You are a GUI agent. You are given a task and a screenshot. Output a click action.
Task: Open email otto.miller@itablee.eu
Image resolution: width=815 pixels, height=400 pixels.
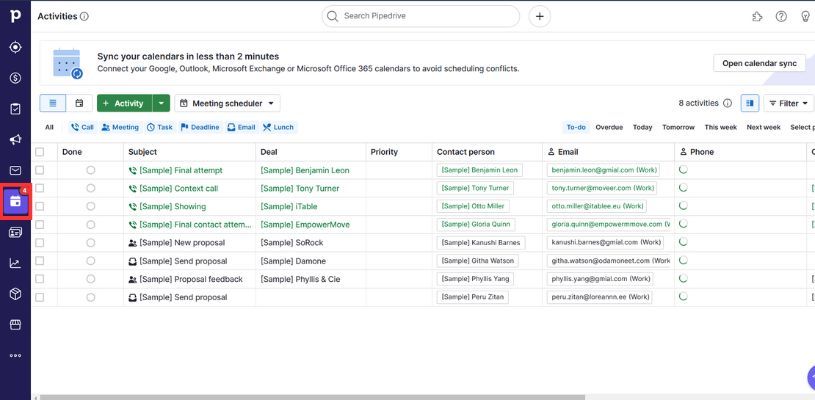pyautogui.click(x=597, y=206)
